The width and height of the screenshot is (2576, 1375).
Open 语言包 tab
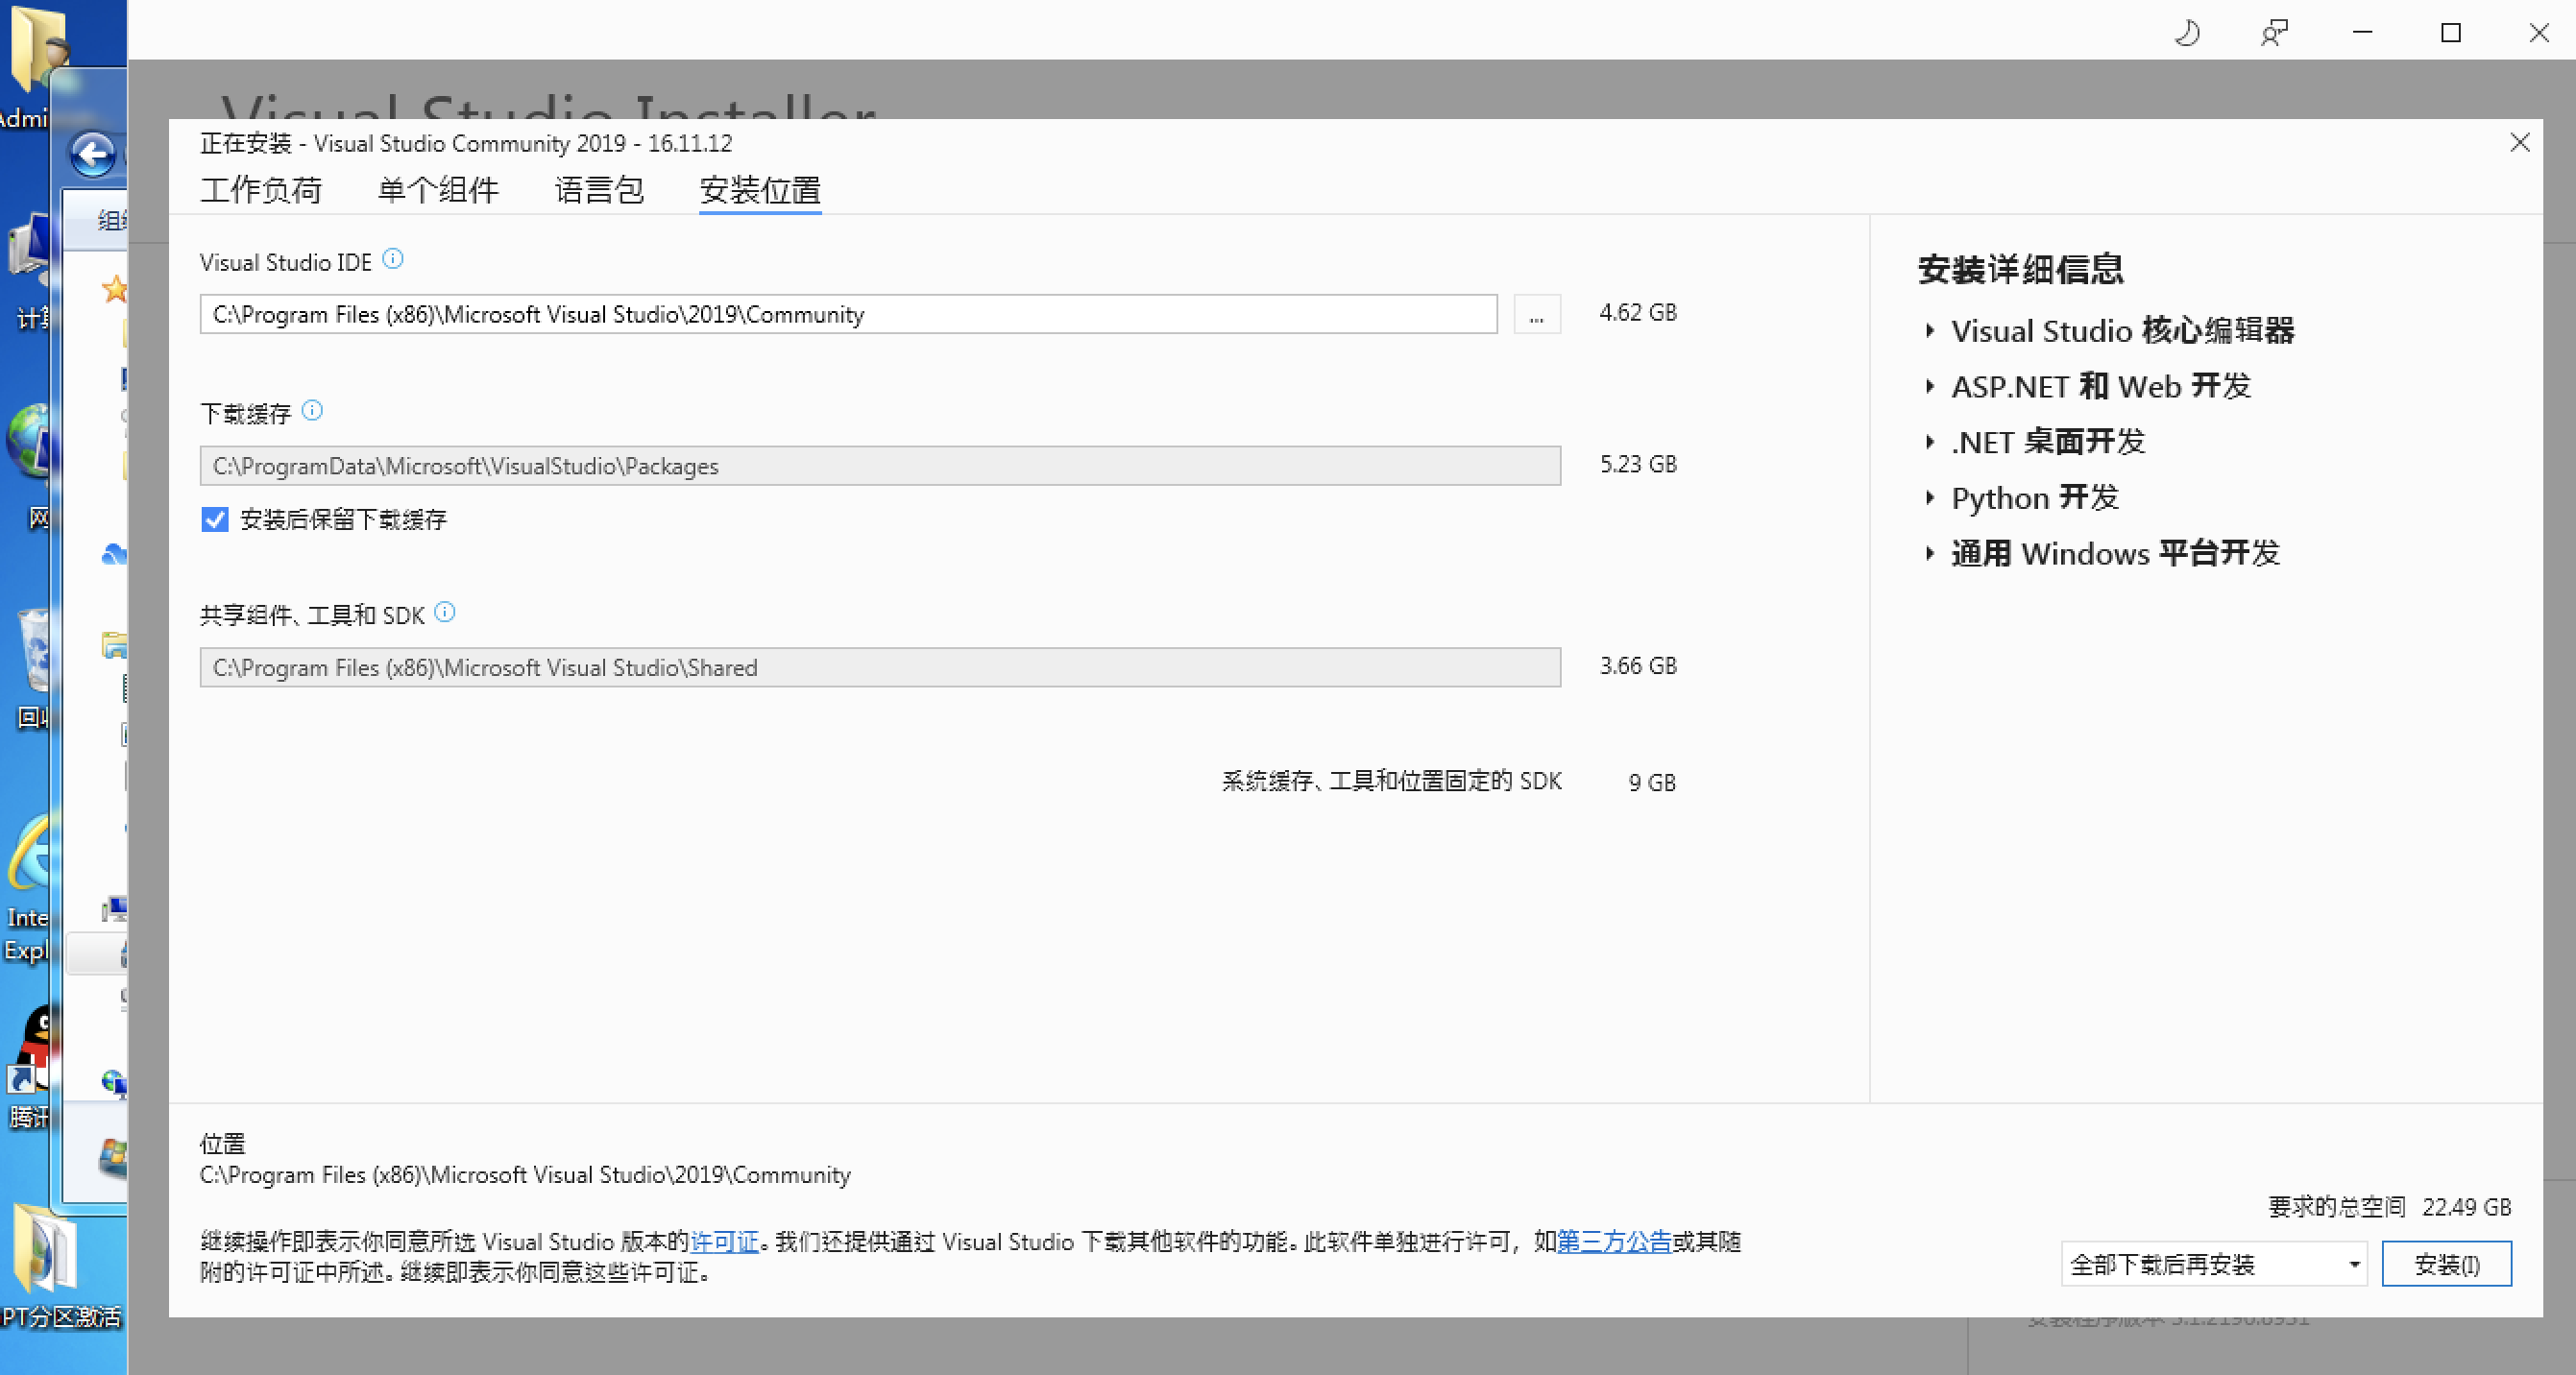click(x=599, y=190)
